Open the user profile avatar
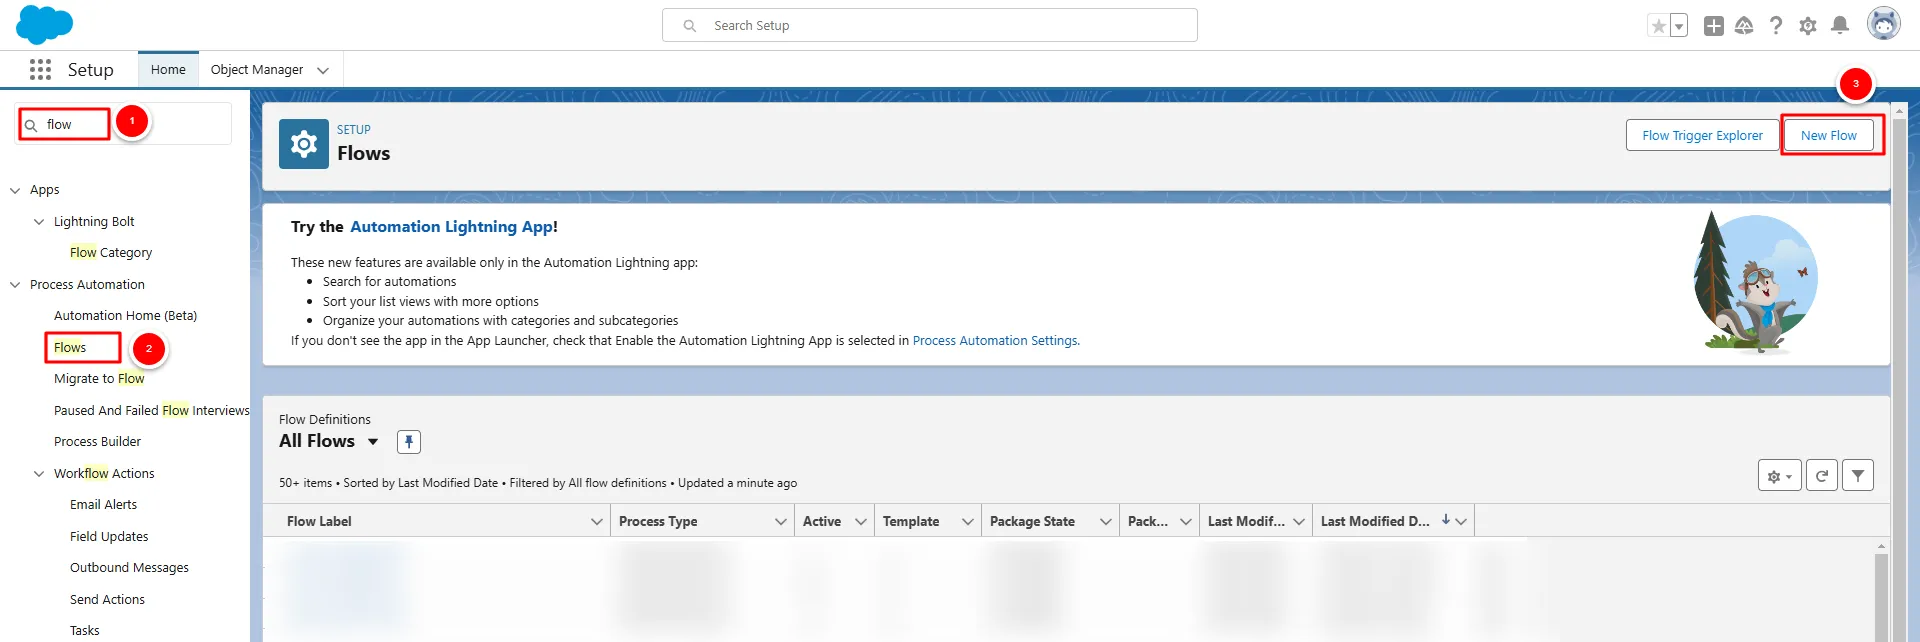 [x=1884, y=24]
